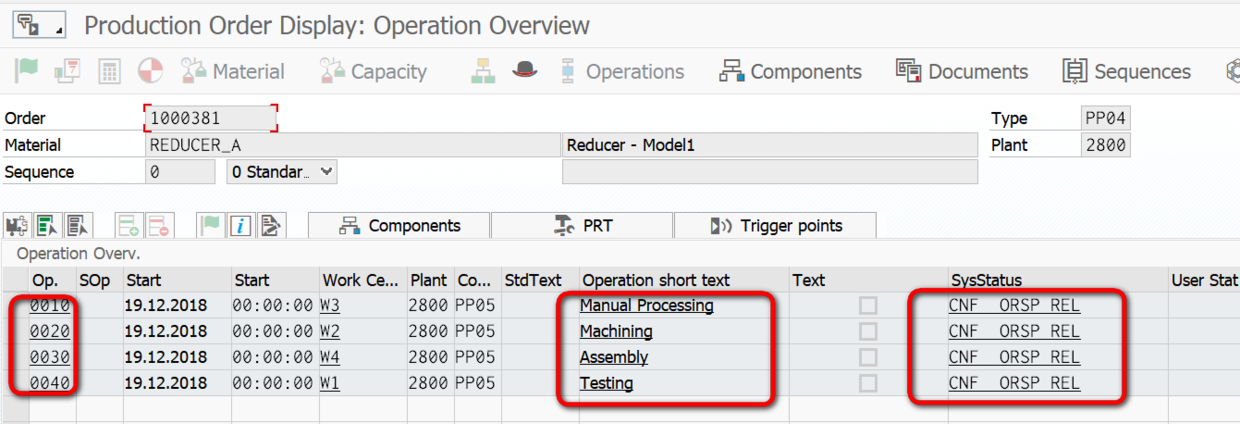Toggle Text checkbox for Manual Processing row
The width and height of the screenshot is (1240, 424).
coord(868,306)
